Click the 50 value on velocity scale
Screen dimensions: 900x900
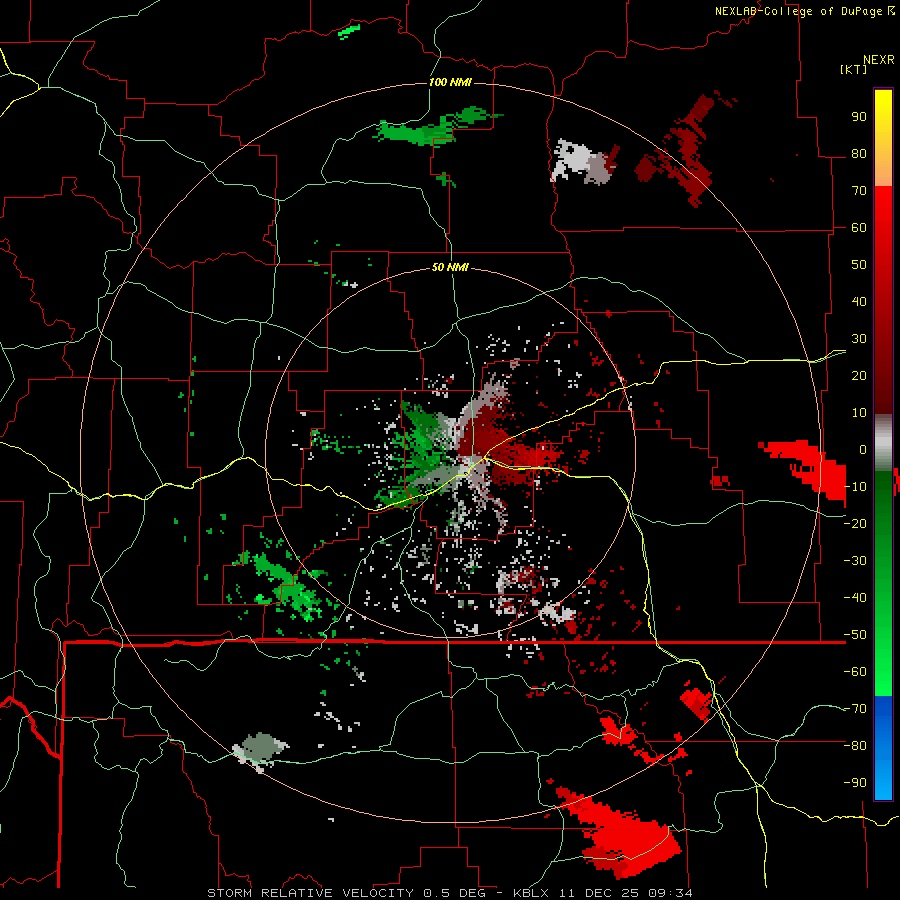click(x=859, y=265)
